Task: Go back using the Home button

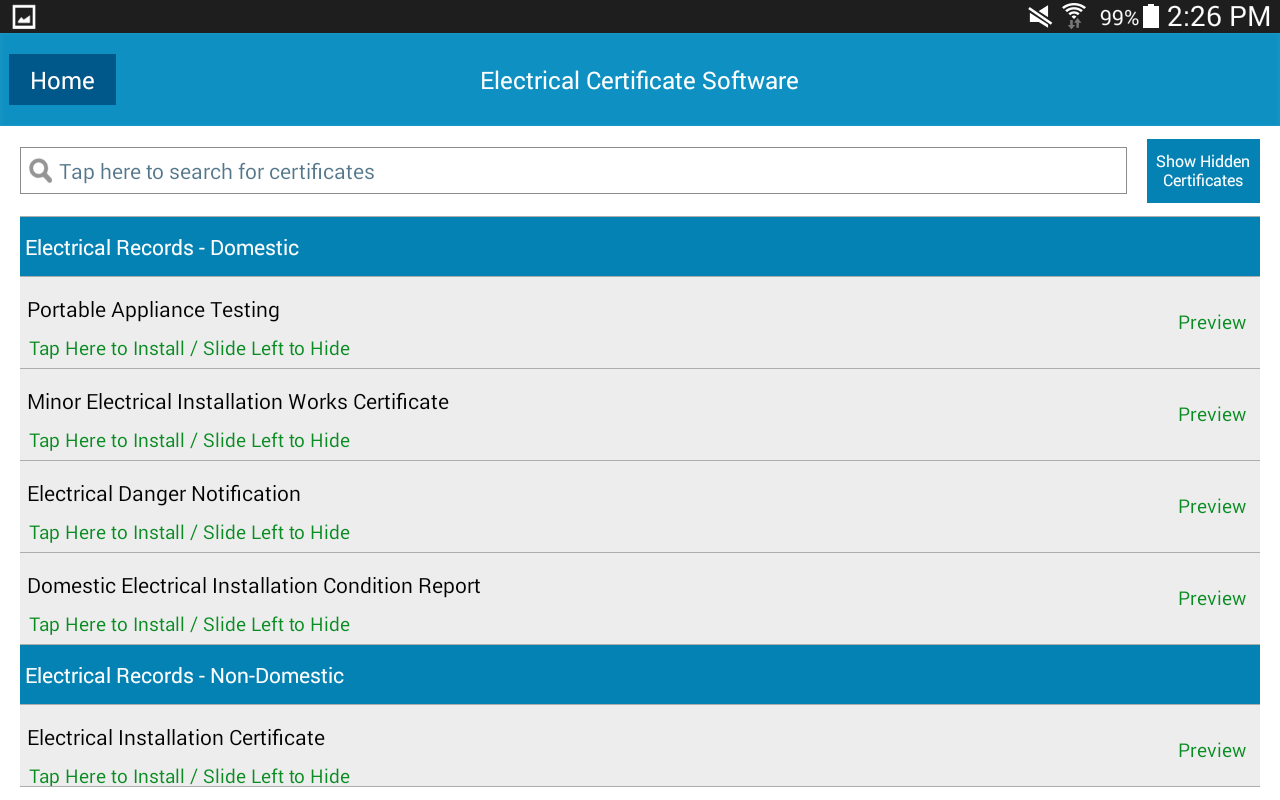Action: click(62, 80)
